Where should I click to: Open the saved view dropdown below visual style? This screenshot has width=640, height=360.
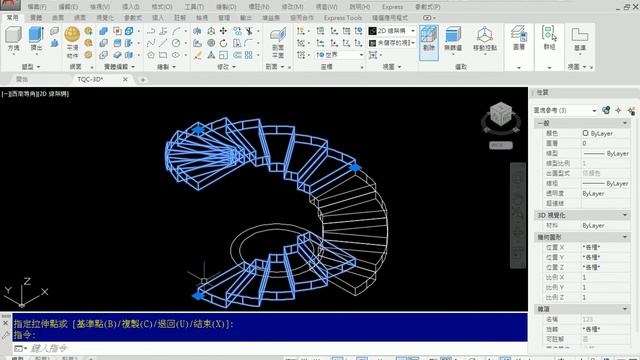click(x=392, y=42)
